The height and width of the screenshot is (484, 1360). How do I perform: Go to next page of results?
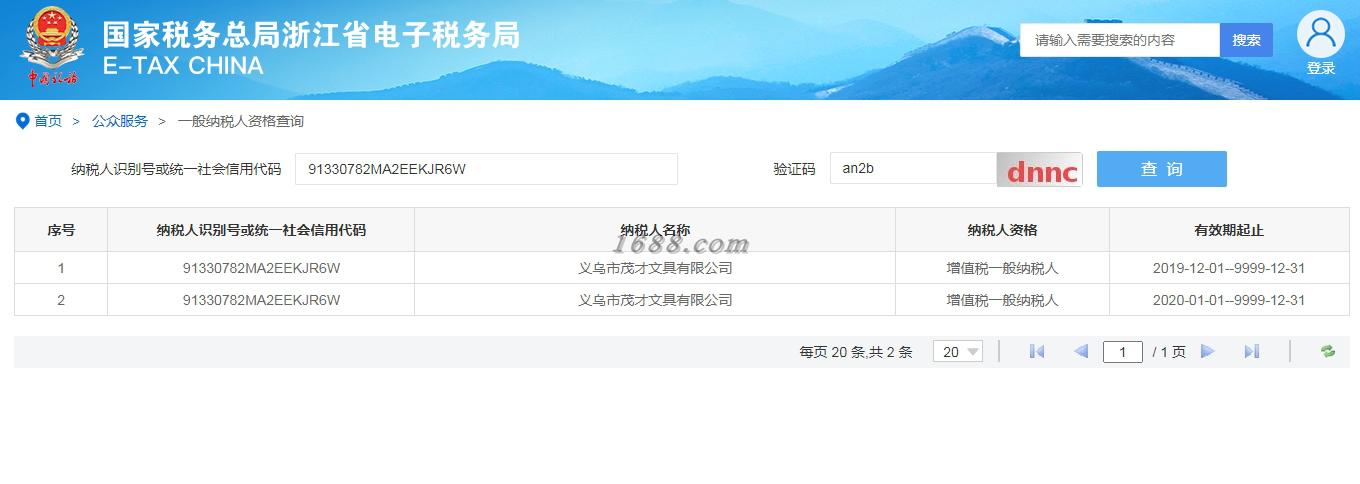tap(1207, 352)
